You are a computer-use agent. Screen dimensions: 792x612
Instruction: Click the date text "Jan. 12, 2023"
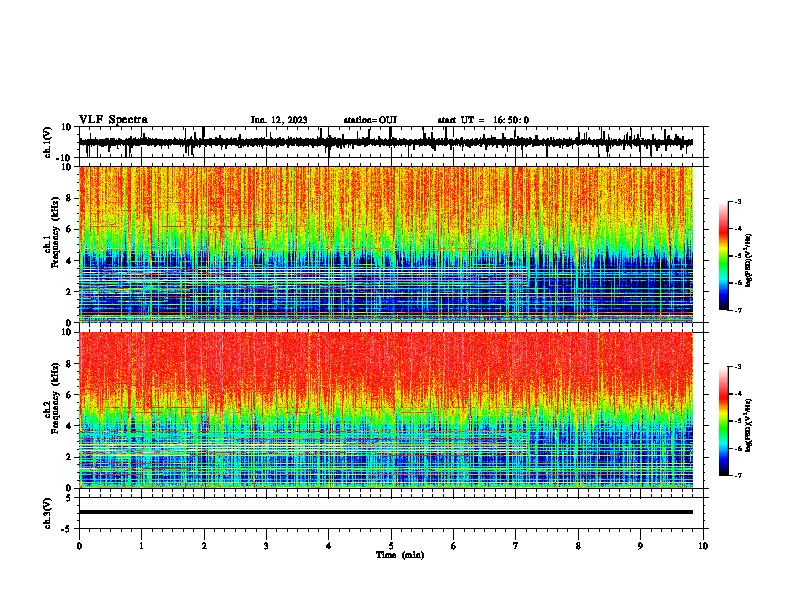[279, 120]
